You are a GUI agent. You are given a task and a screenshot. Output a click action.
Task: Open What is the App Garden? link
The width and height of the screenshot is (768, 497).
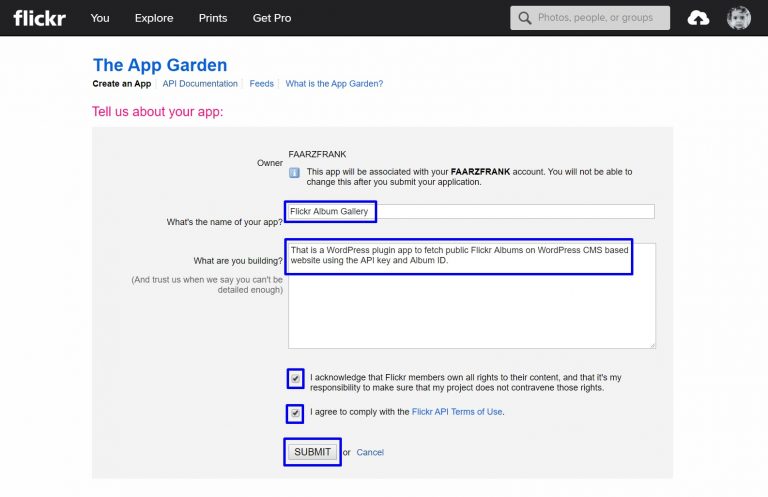tap(334, 84)
